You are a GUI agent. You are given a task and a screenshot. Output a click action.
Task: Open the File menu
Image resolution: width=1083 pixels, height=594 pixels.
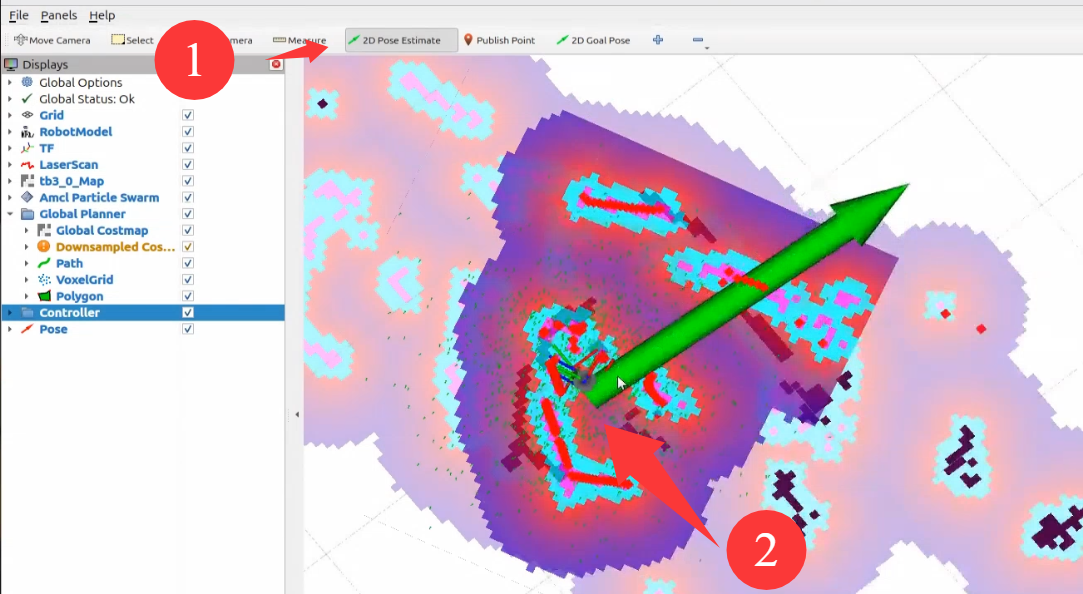[x=18, y=16]
